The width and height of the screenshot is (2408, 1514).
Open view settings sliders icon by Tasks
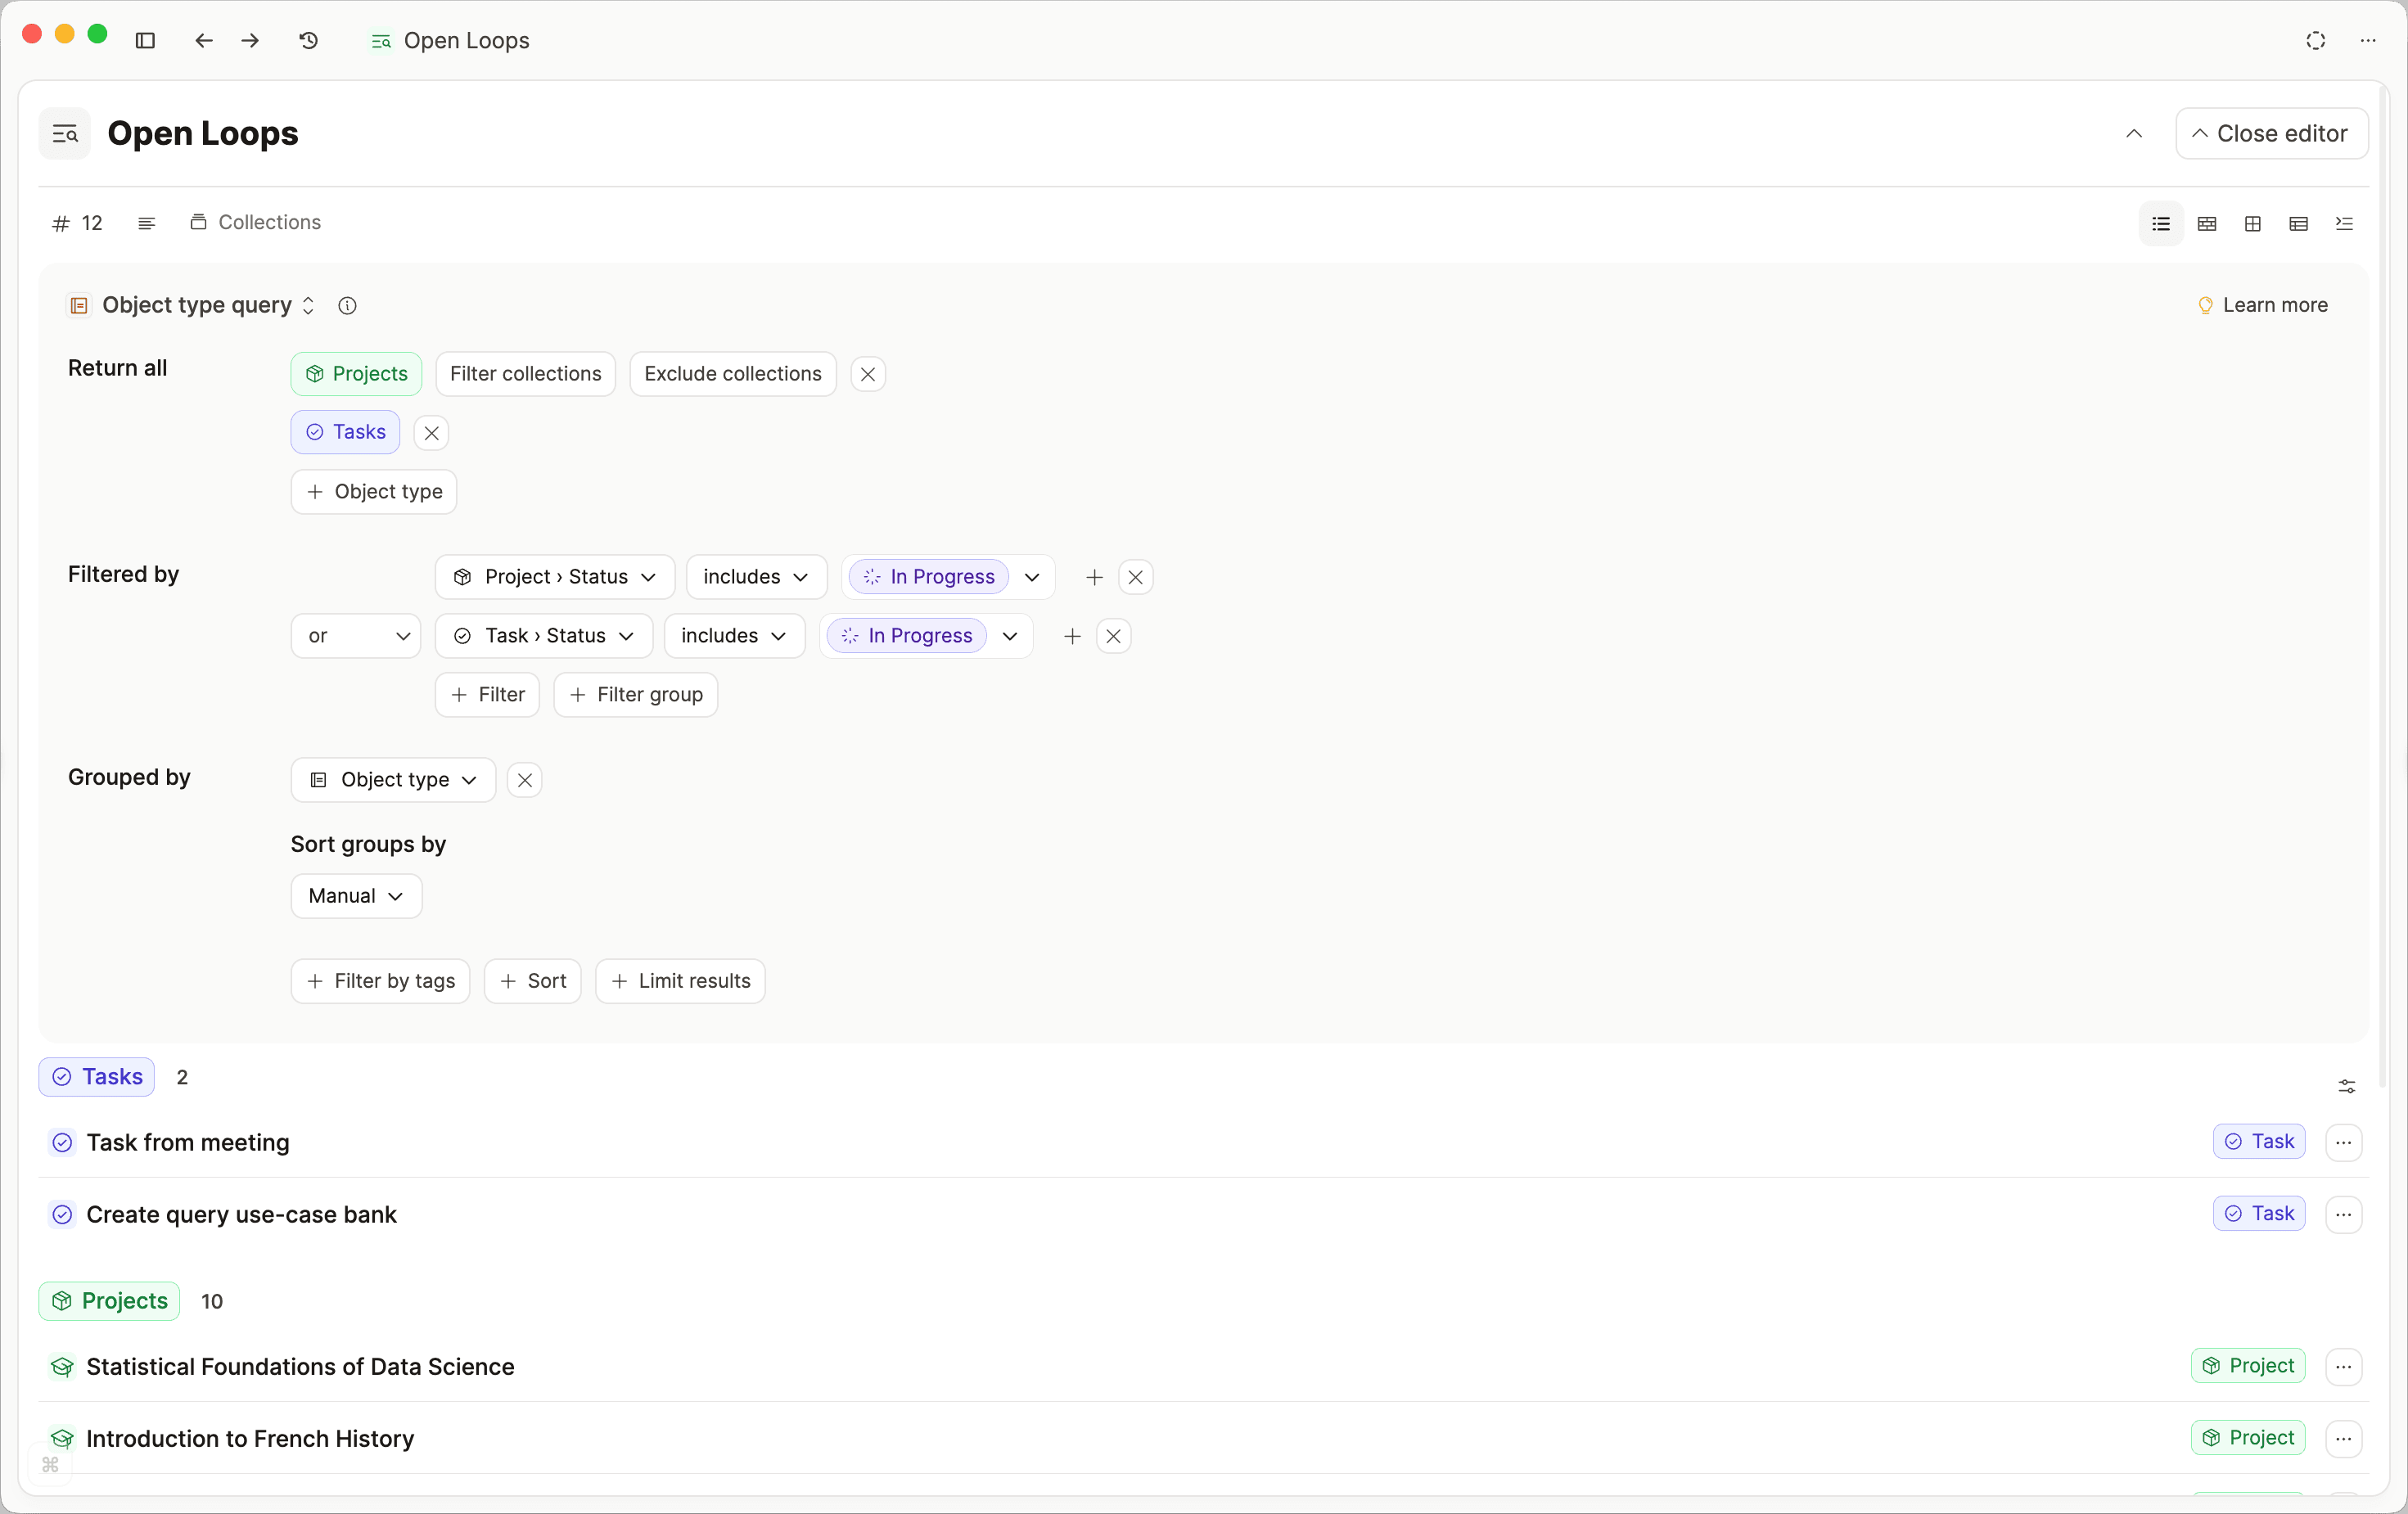point(2346,1086)
